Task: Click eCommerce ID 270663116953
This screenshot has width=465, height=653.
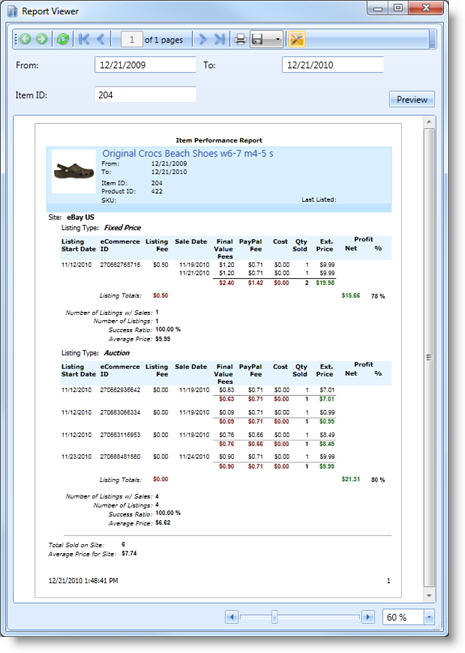Action: point(120,435)
